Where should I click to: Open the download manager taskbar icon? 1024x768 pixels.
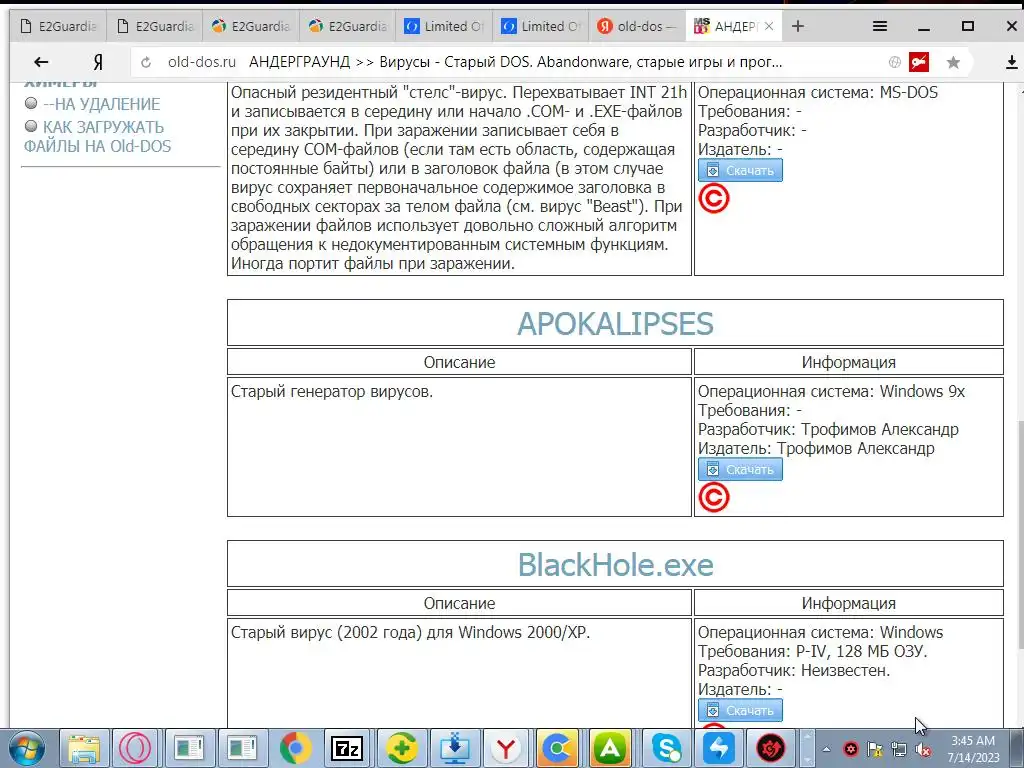click(454, 748)
